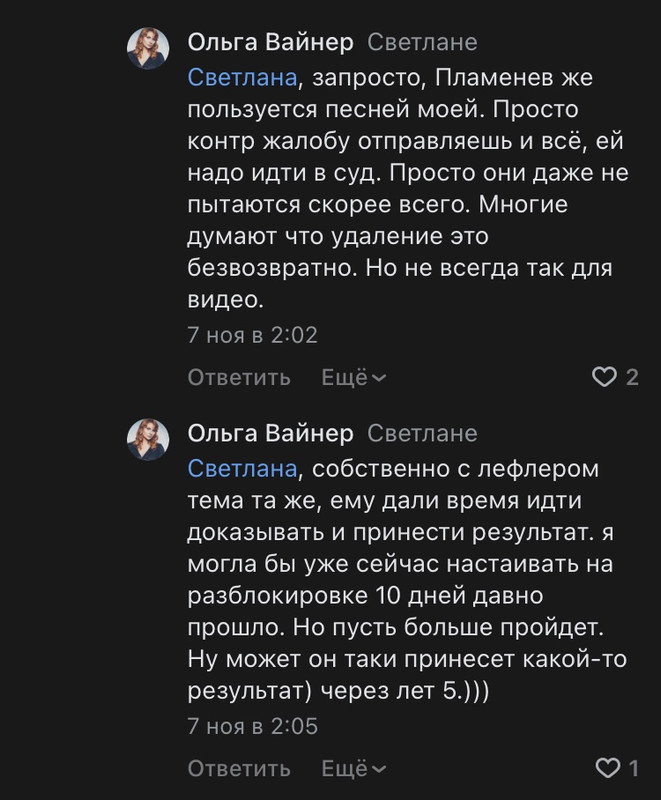
Task: Click the gray Светлане link in the first comment
Action: (422, 42)
